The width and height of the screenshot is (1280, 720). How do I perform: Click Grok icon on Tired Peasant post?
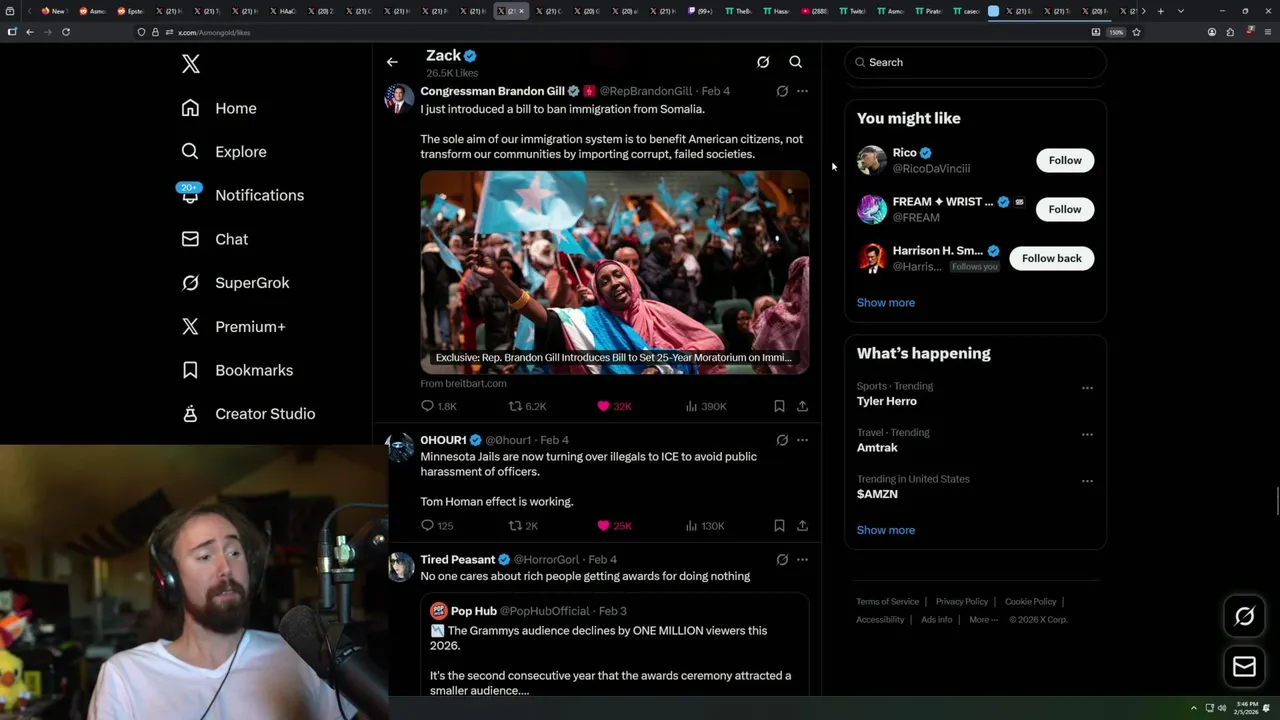tap(782, 560)
